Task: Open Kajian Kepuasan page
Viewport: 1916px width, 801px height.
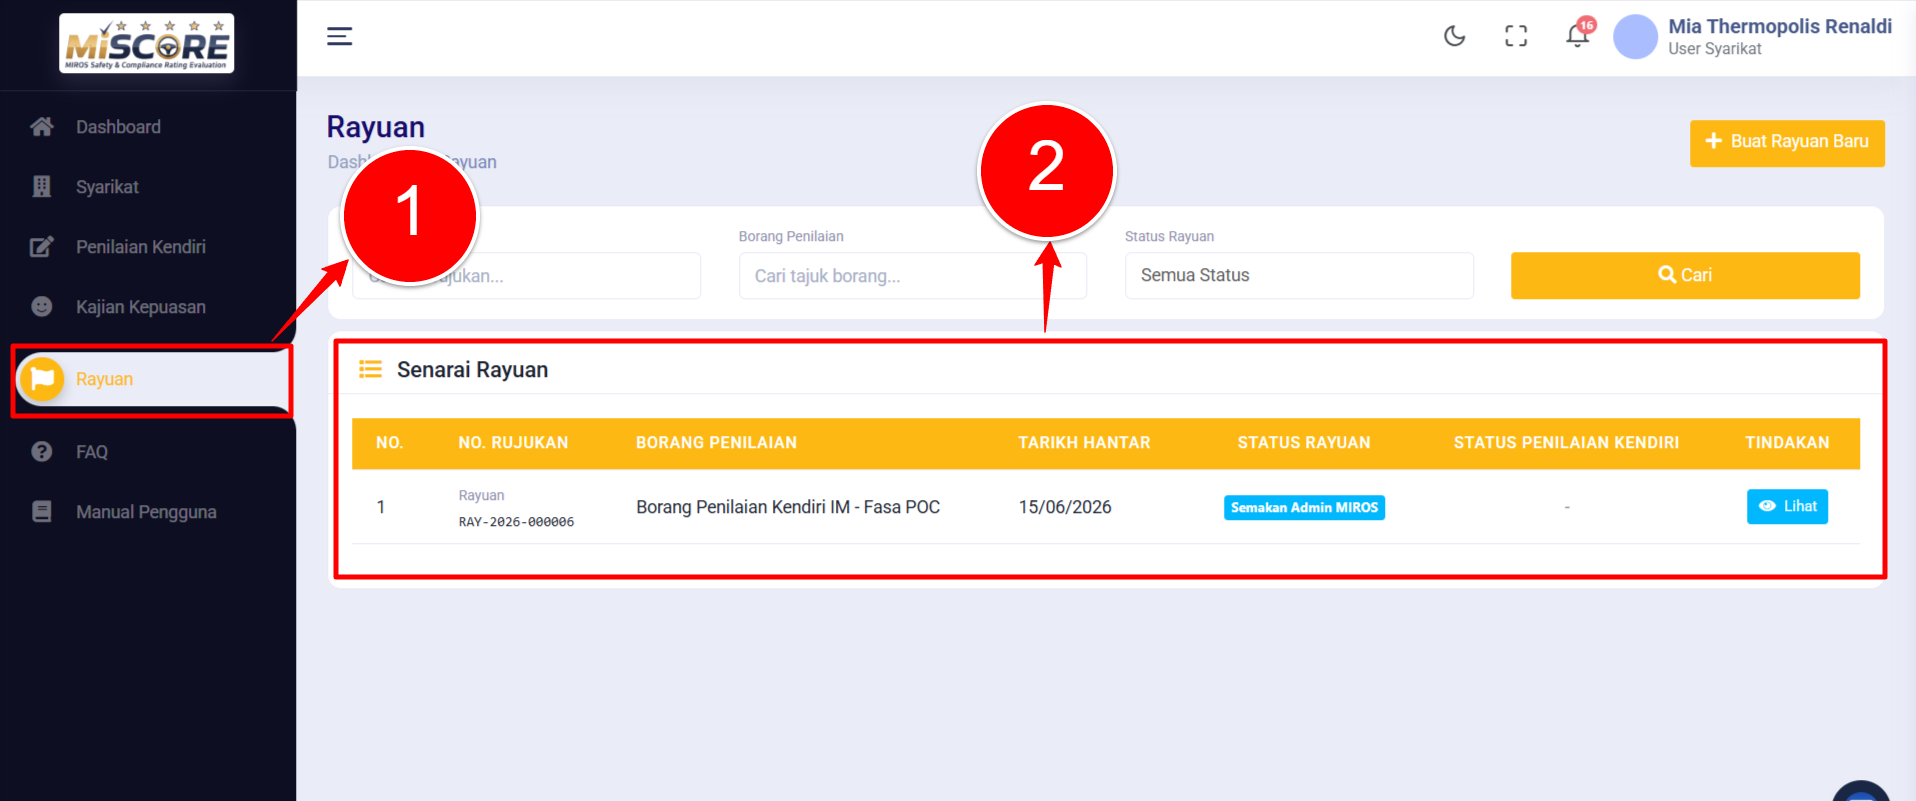Action: click(141, 307)
